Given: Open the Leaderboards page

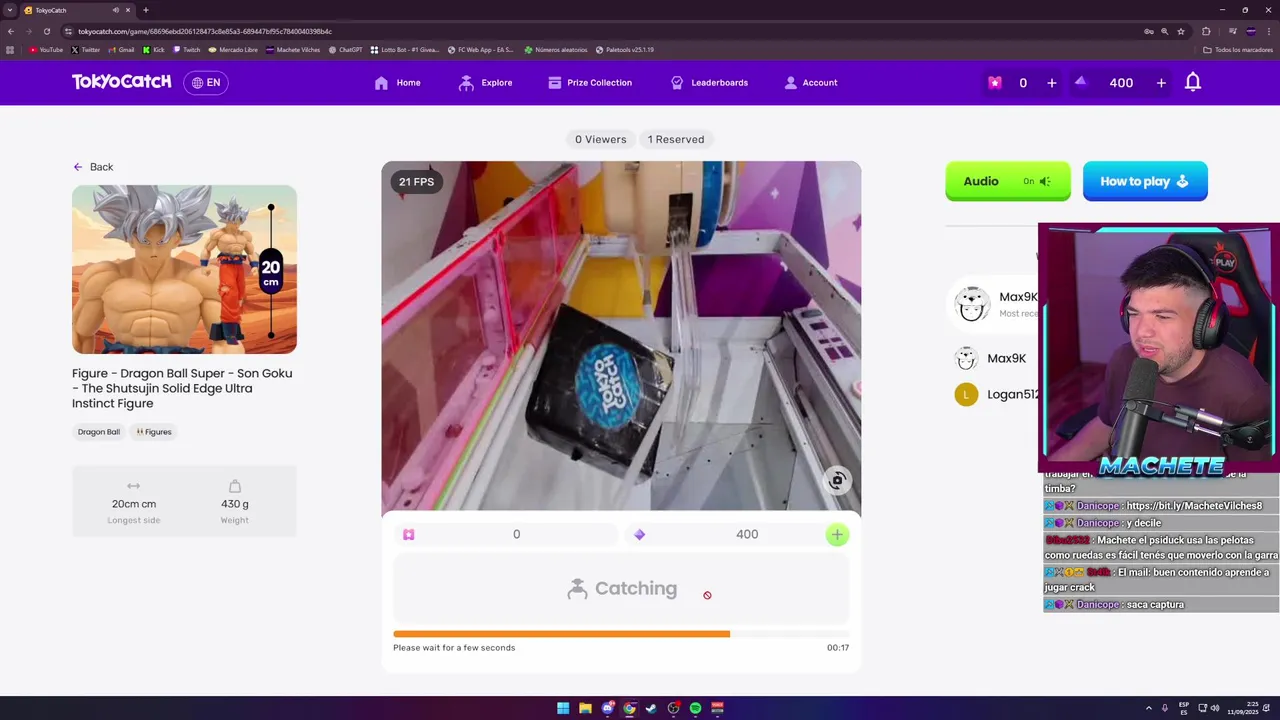Looking at the screenshot, I should 709,83.
